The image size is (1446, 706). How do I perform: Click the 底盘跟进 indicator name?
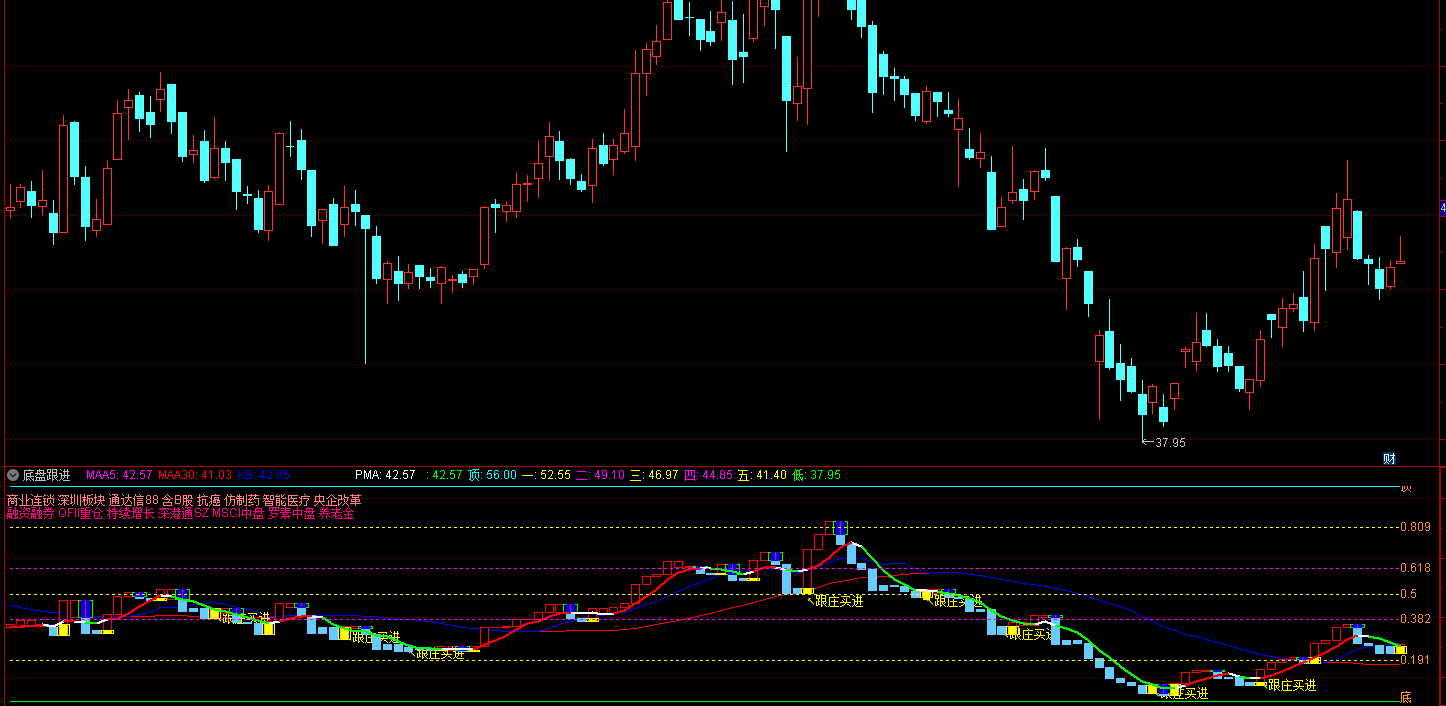(46, 475)
